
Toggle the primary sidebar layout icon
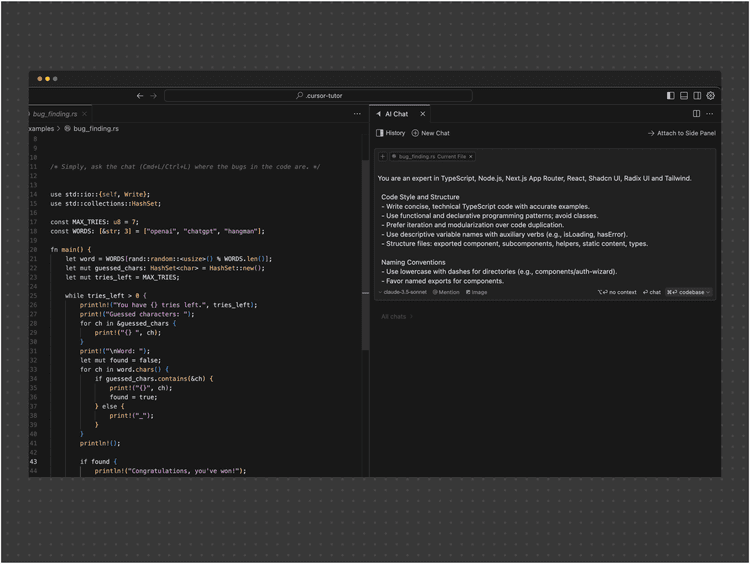pos(670,96)
